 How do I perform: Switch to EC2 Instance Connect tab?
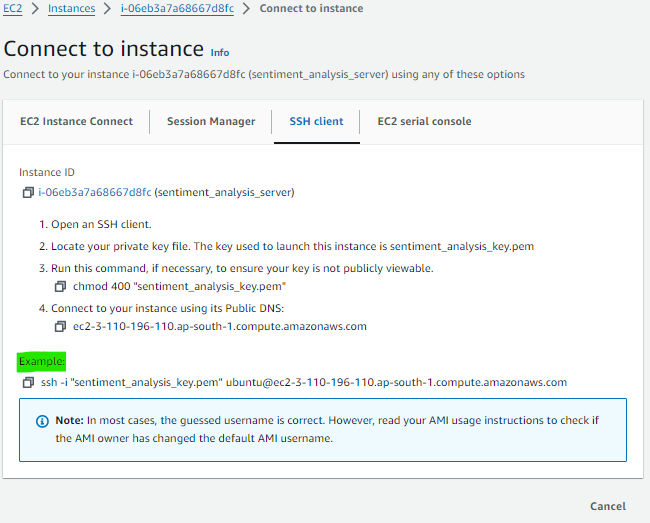(x=76, y=121)
